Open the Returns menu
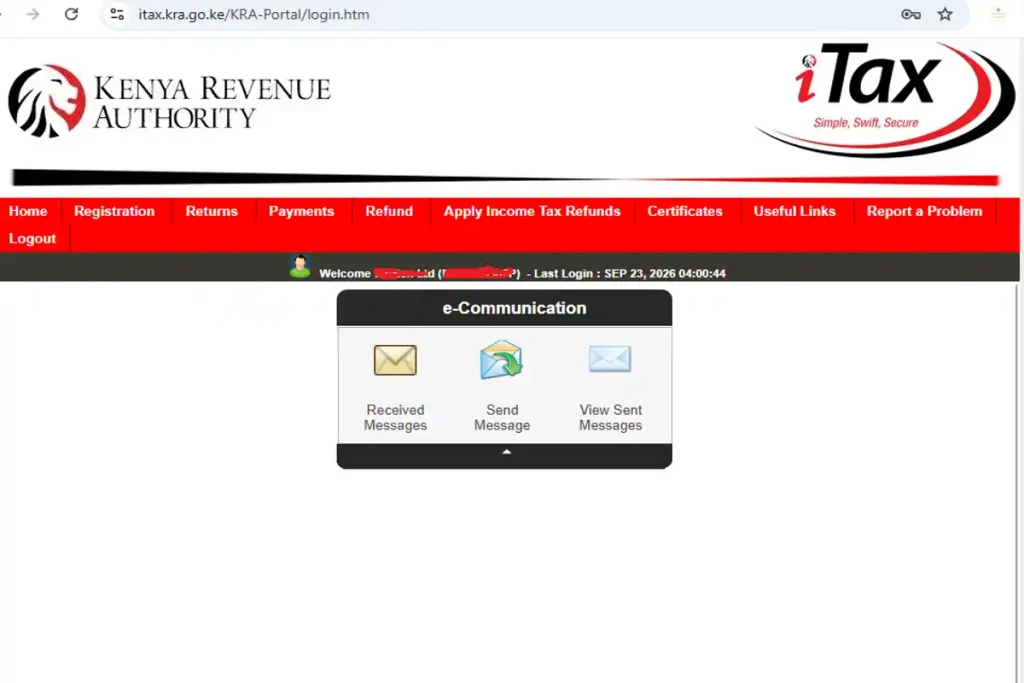 click(212, 211)
